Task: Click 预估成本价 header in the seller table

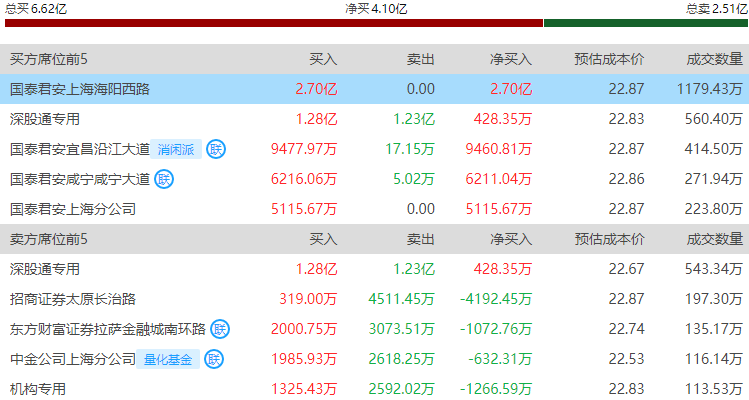Action: [x=609, y=239]
